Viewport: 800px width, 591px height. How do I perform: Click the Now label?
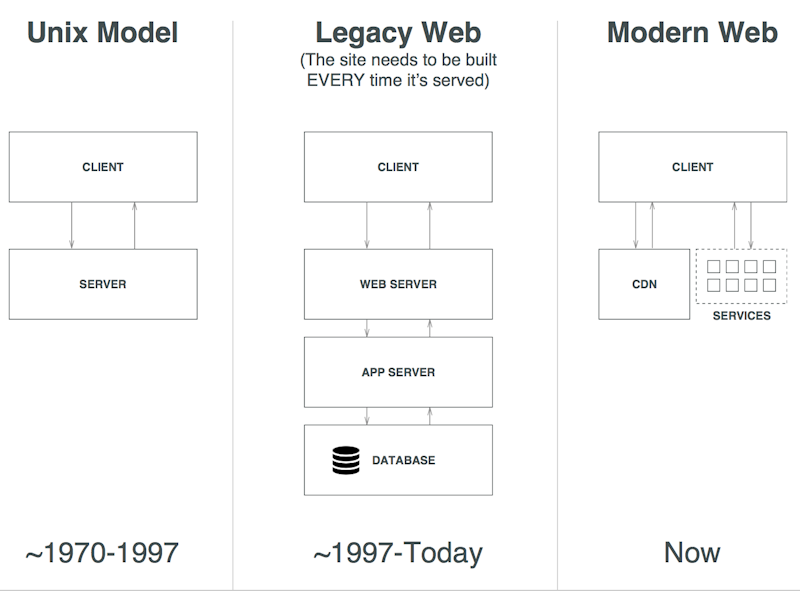[x=692, y=553]
